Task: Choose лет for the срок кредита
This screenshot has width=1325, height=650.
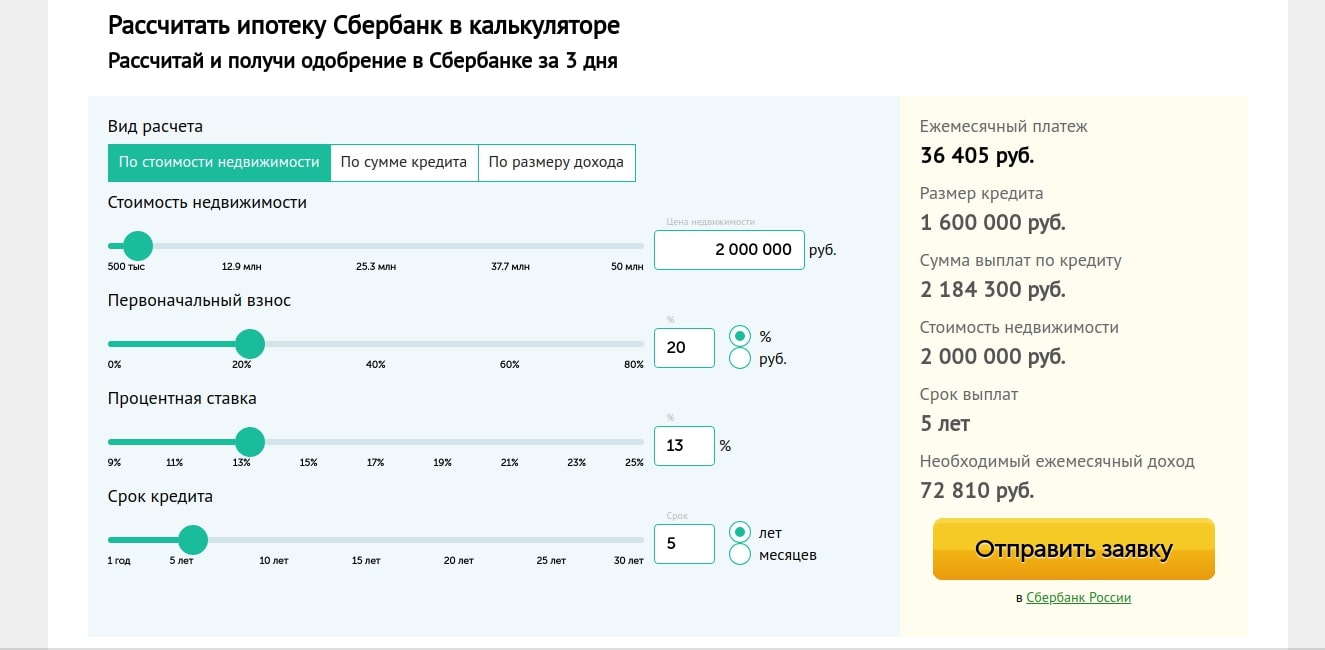Action: (740, 532)
